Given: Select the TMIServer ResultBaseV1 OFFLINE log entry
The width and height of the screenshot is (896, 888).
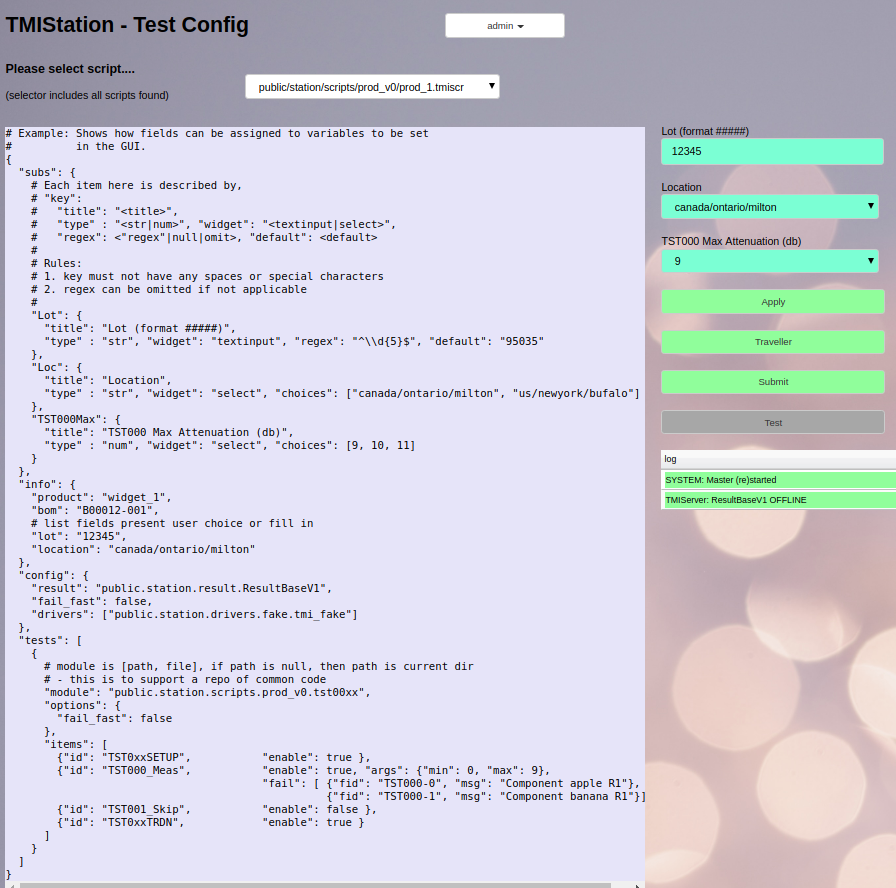Looking at the screenshot, I should (779, 500).
